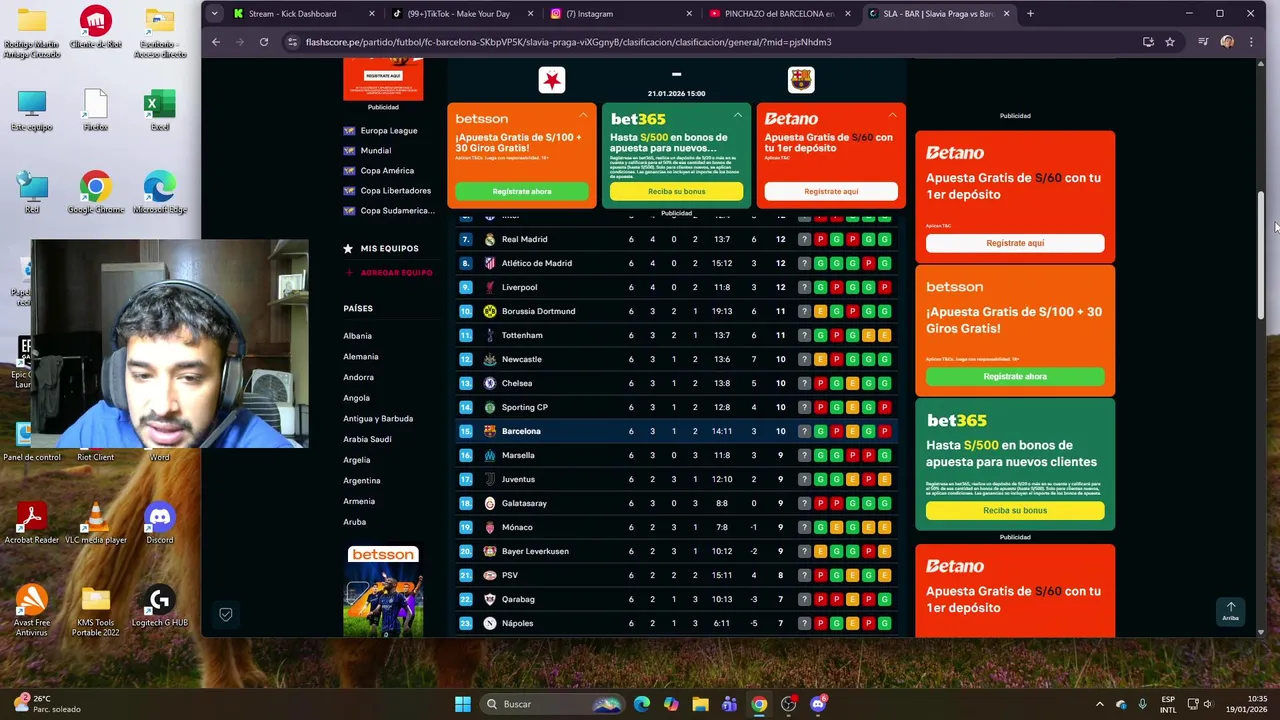1280x720 pixels.
Task: Click the Tottenham crest icon
Action: (490, 335)
